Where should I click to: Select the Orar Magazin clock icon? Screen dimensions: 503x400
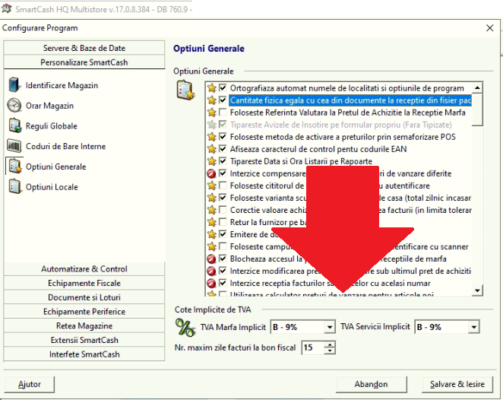pyautogui.click(x=14, y=105)
